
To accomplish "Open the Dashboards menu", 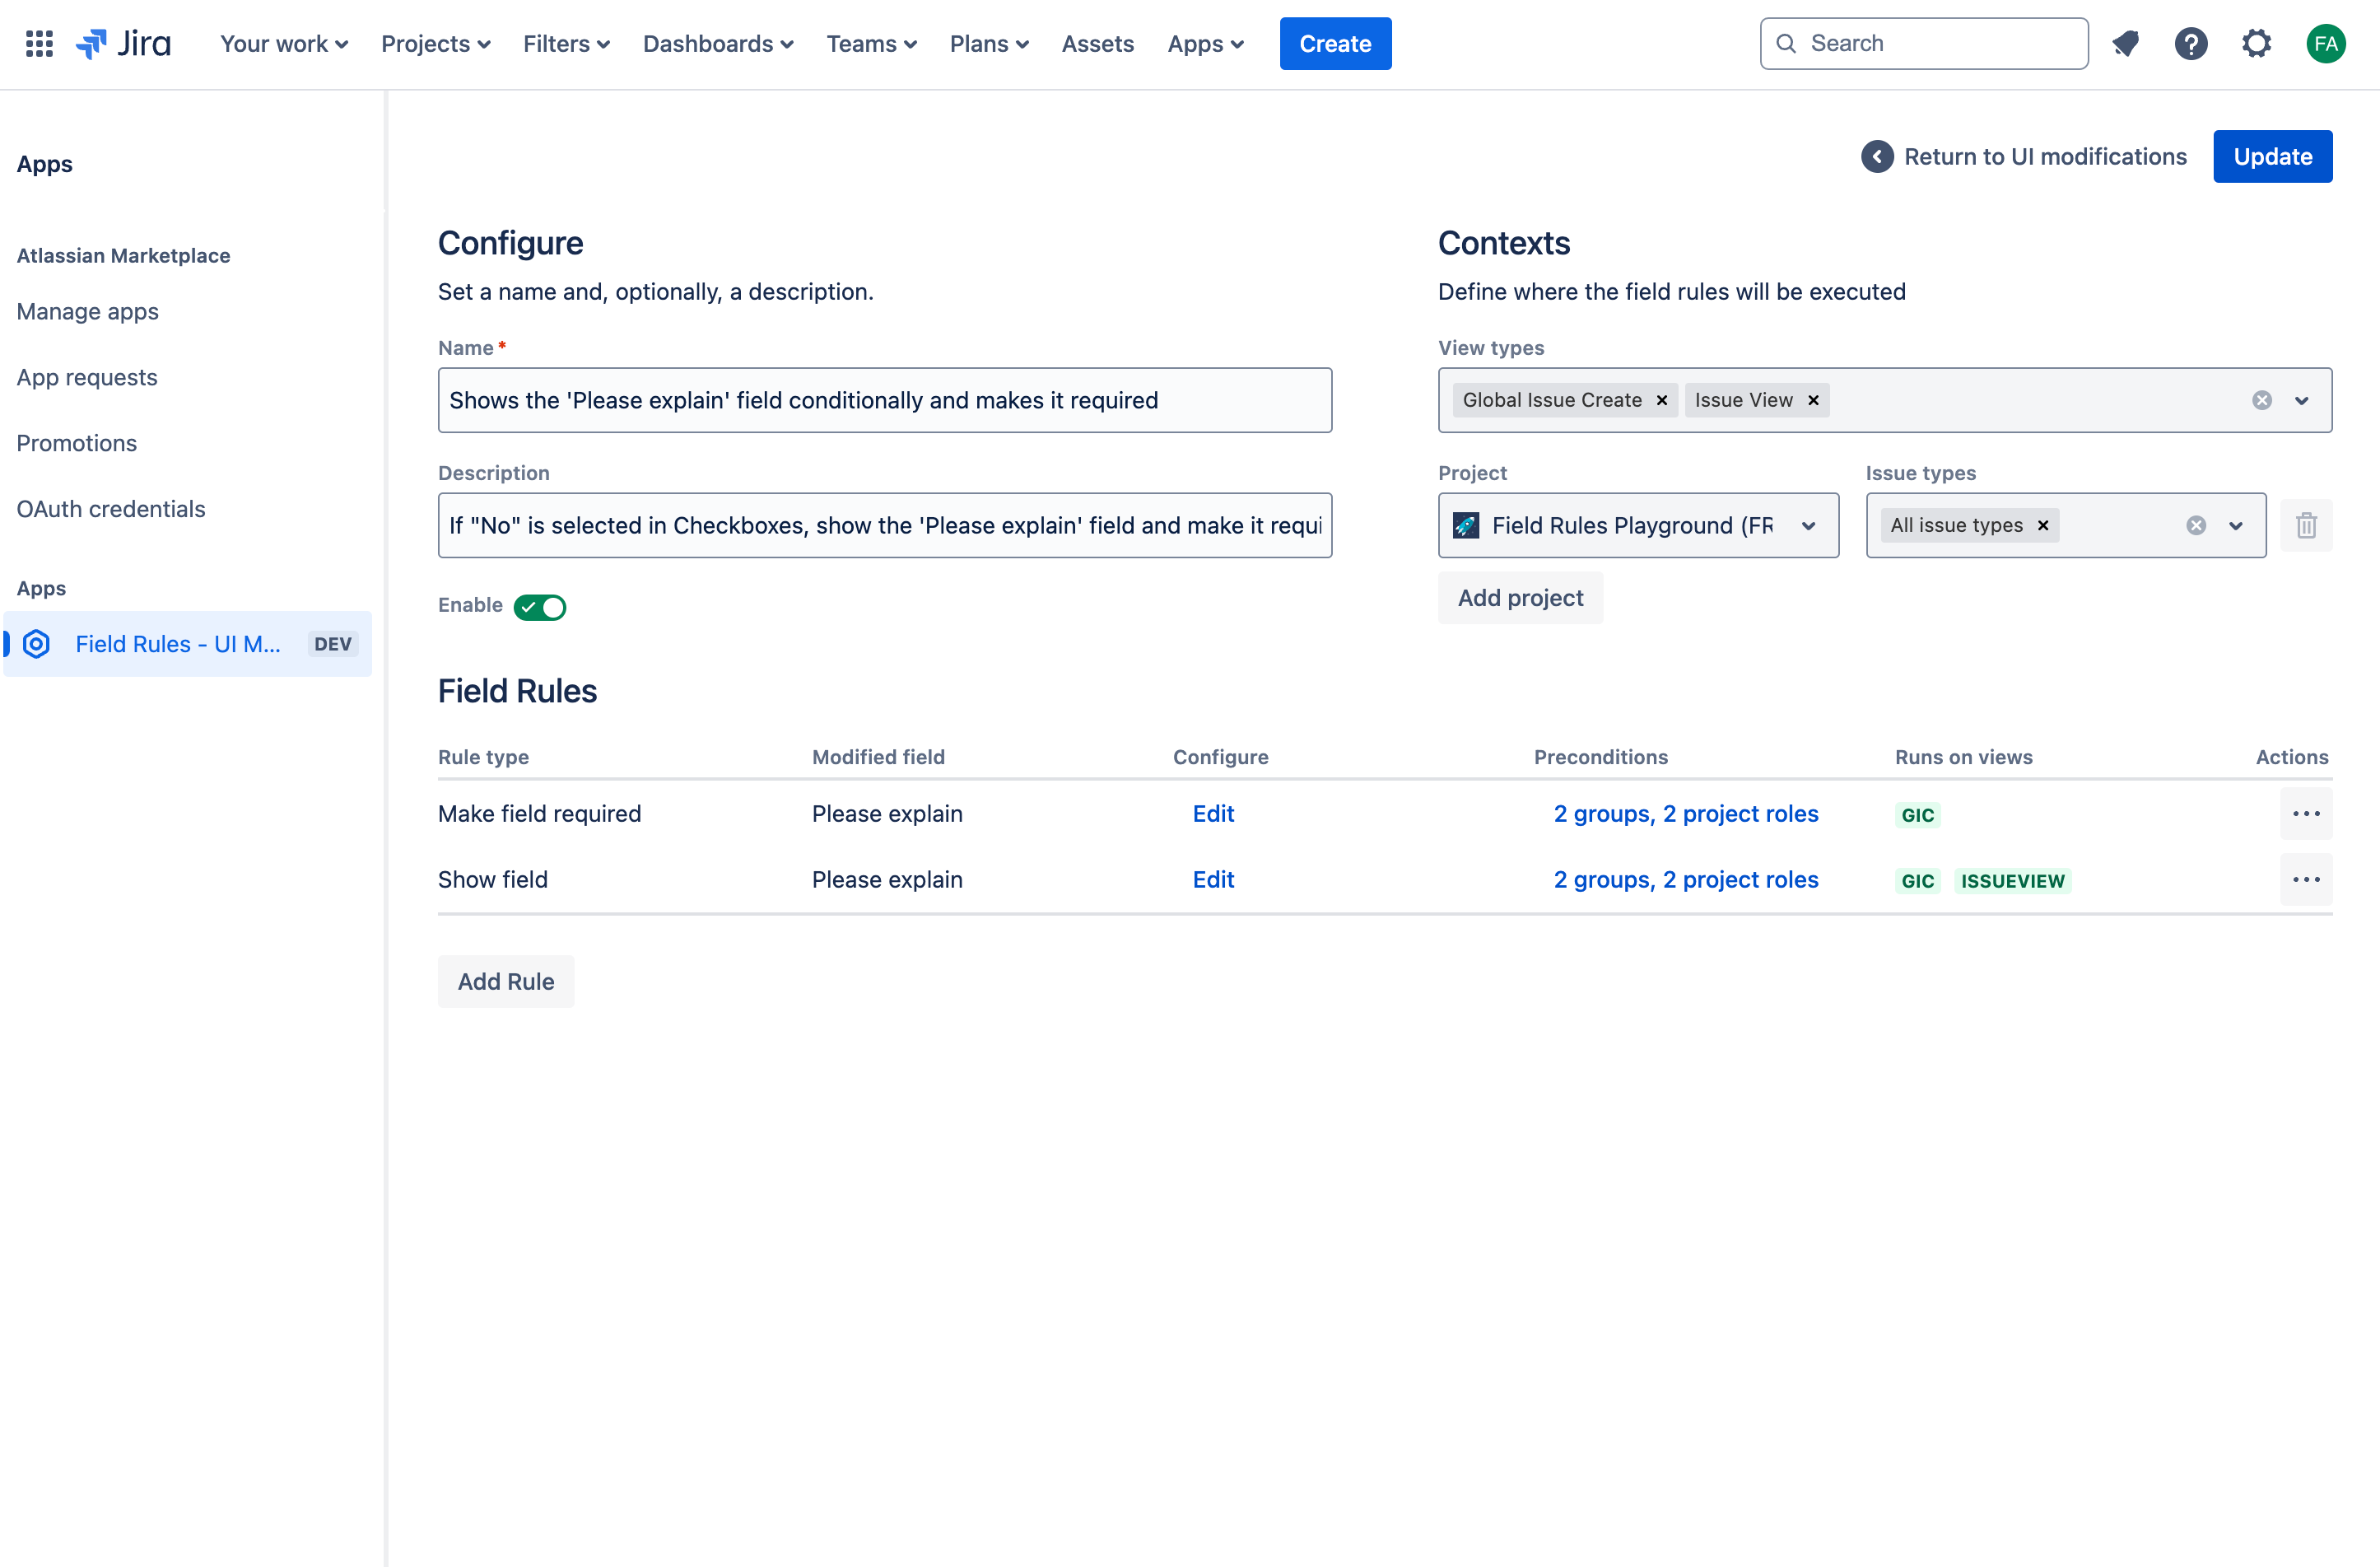I will coord(717,44).
